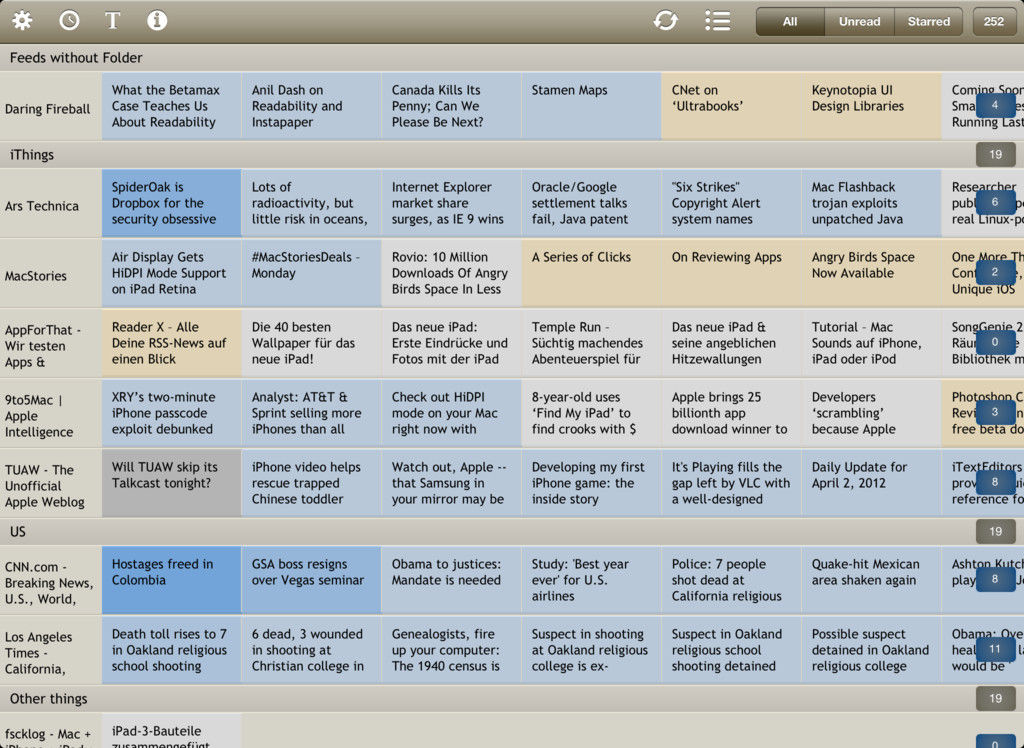Select the Feeds without Folder header

(x=512, y=57)
